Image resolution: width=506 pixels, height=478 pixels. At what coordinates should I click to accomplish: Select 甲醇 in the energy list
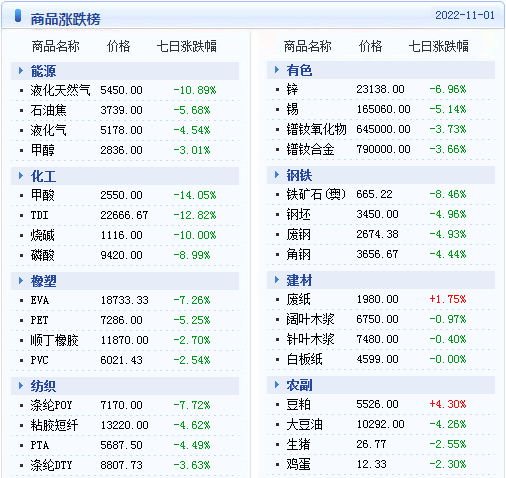[x=42, y=150]
